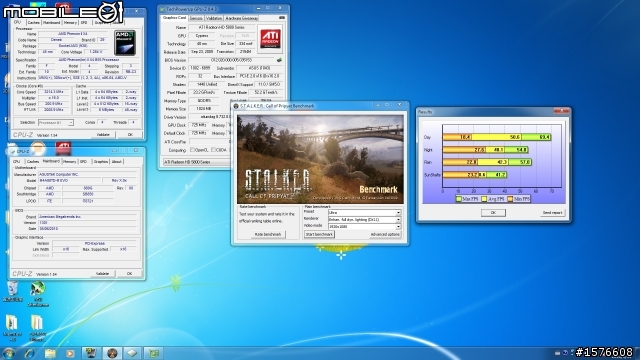
Task: Tick the OpenCL computing checkbox in GPU-Z
Action: 192,150
